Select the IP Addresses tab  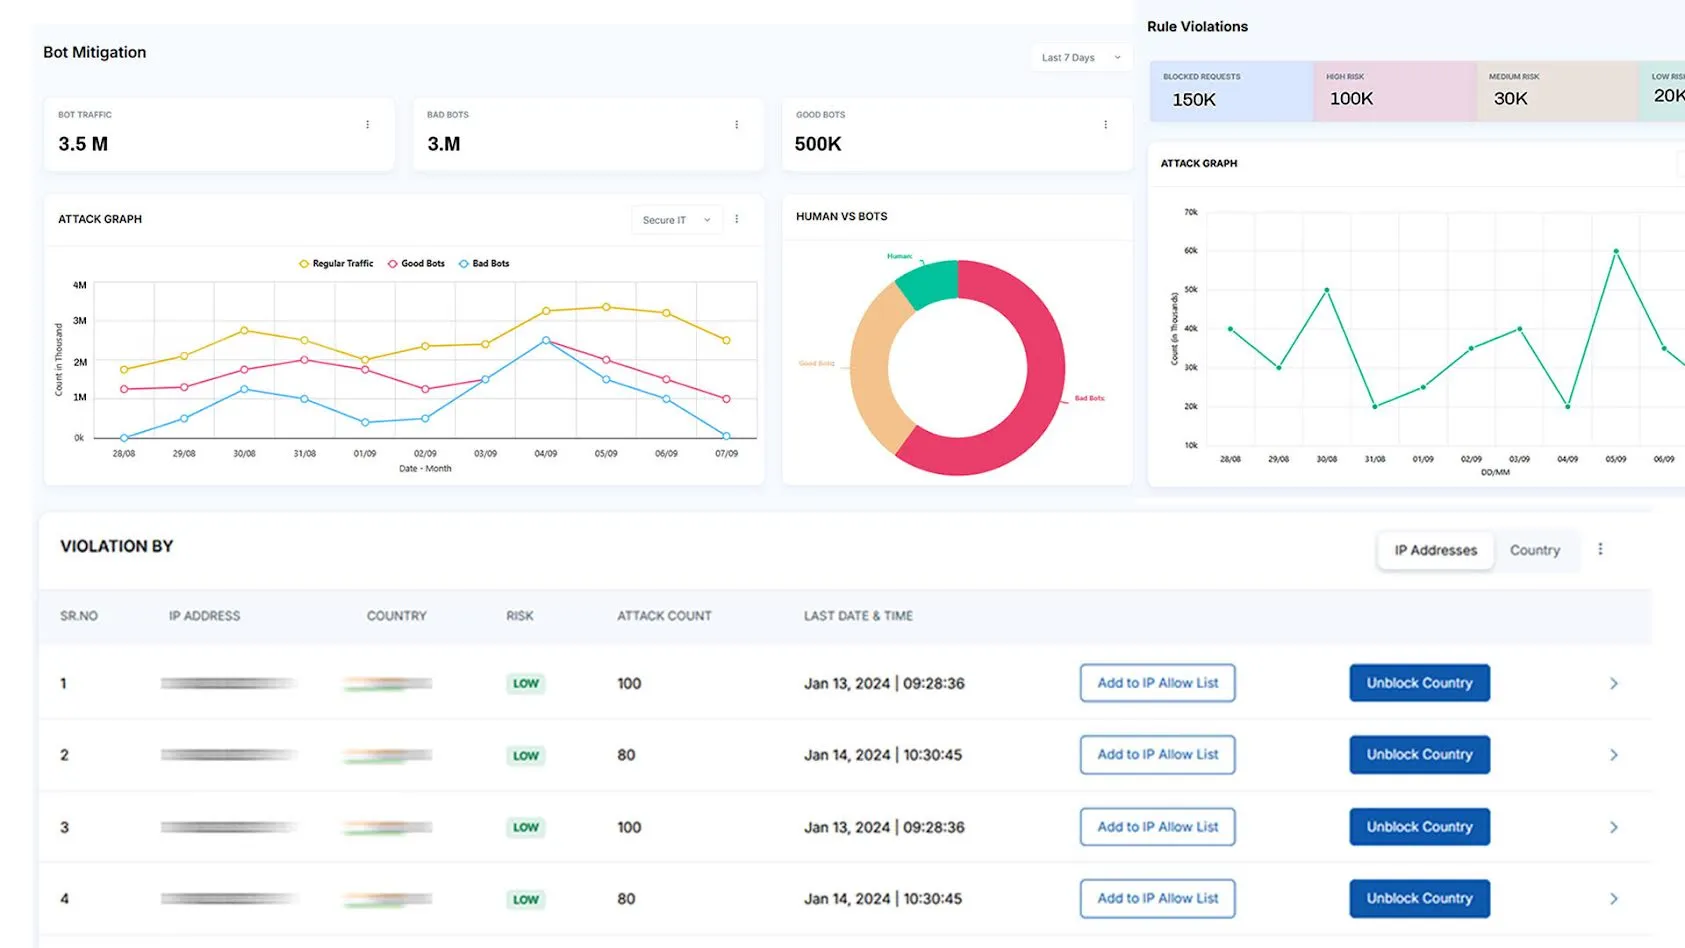point(1435,550)
